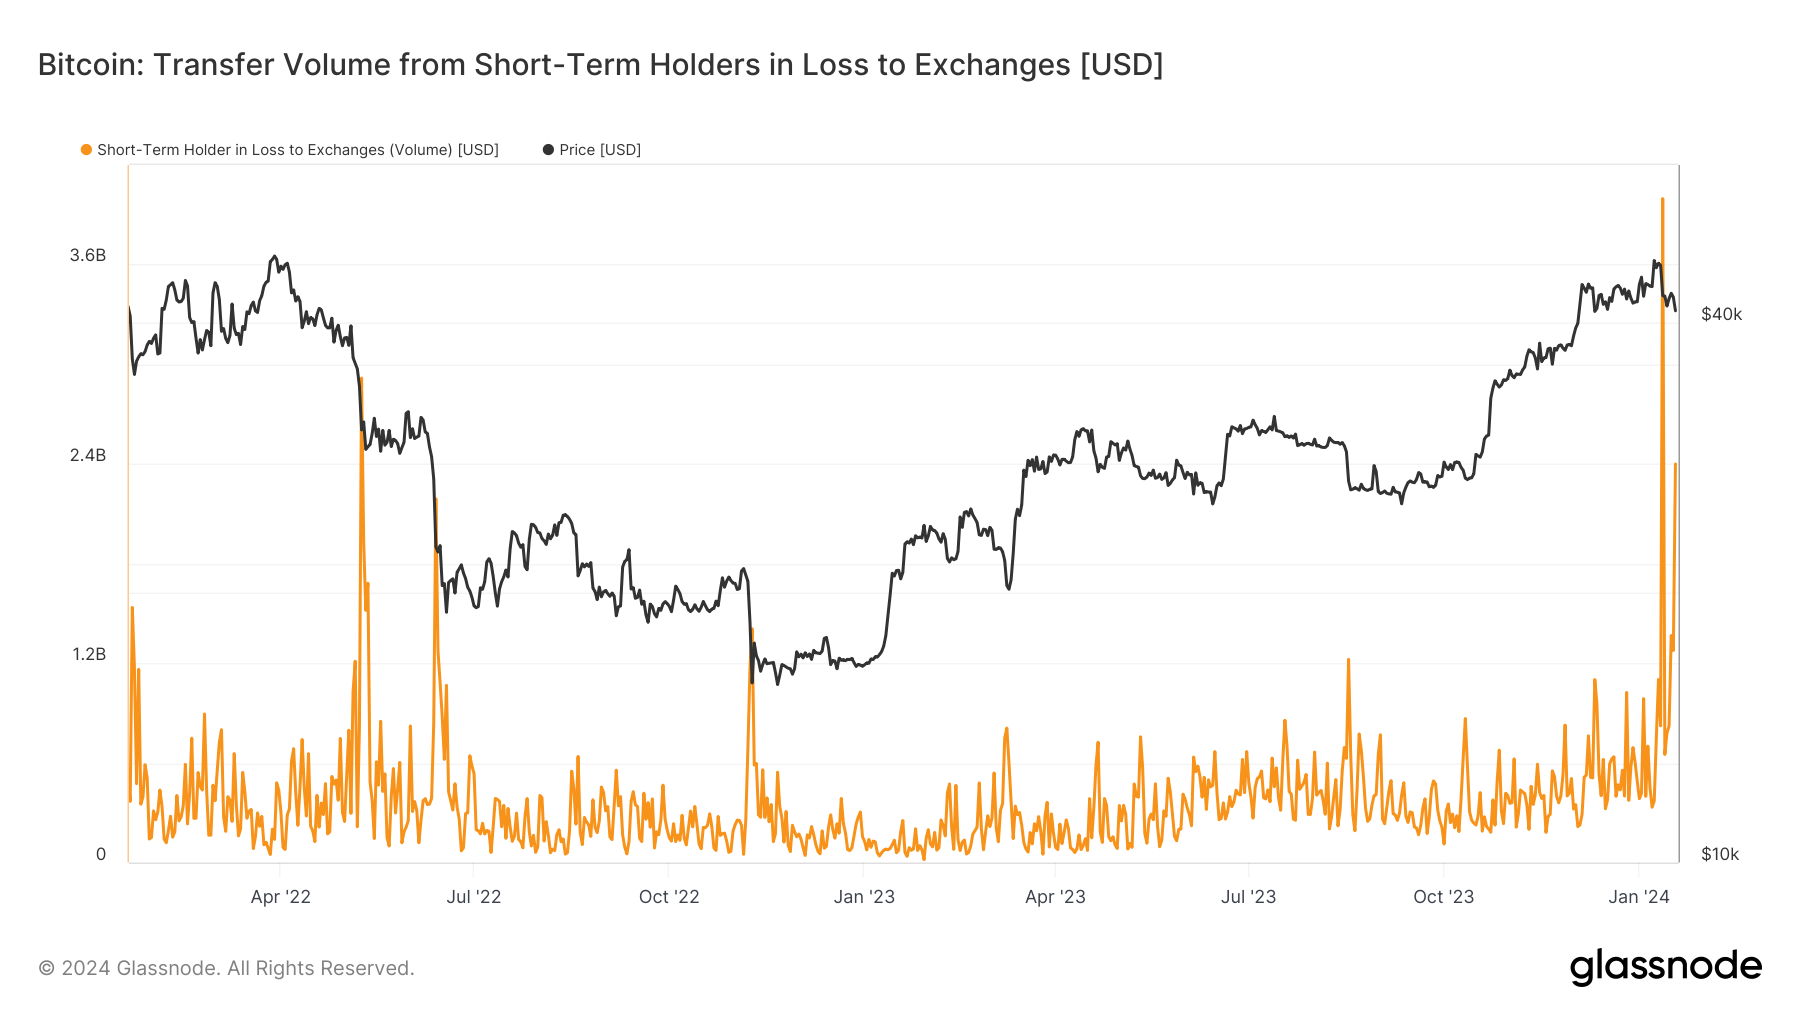Image resolution: width=1800 pixels, height=1013 pixels.
Task: Click the Jan '23 date label
Action: coord(864,897)
